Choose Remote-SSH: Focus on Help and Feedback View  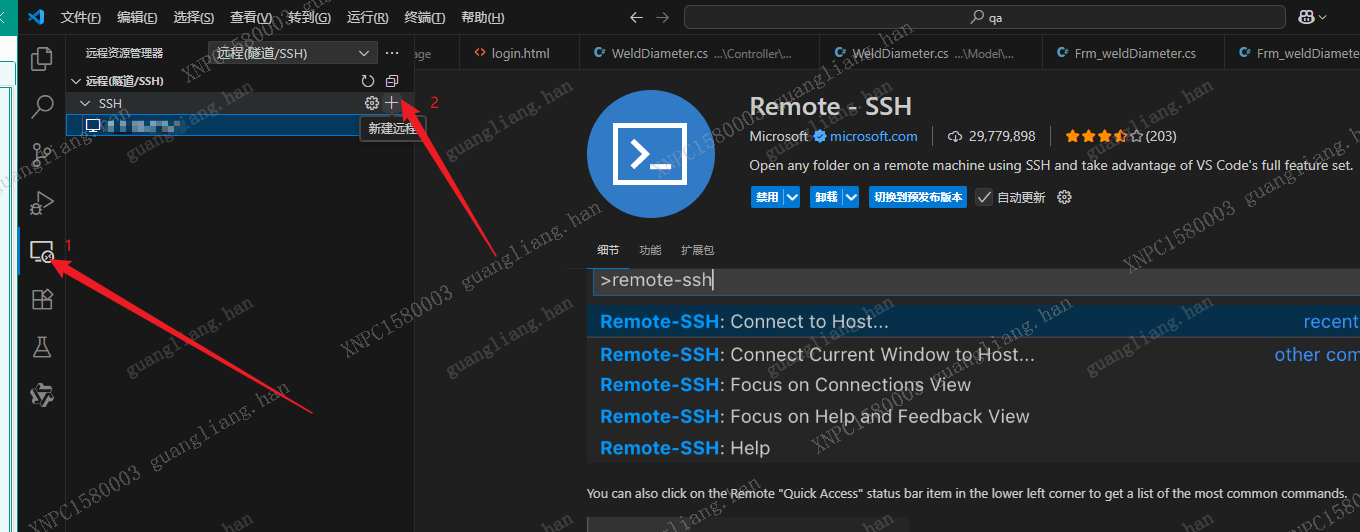click(x=814, y=416)
